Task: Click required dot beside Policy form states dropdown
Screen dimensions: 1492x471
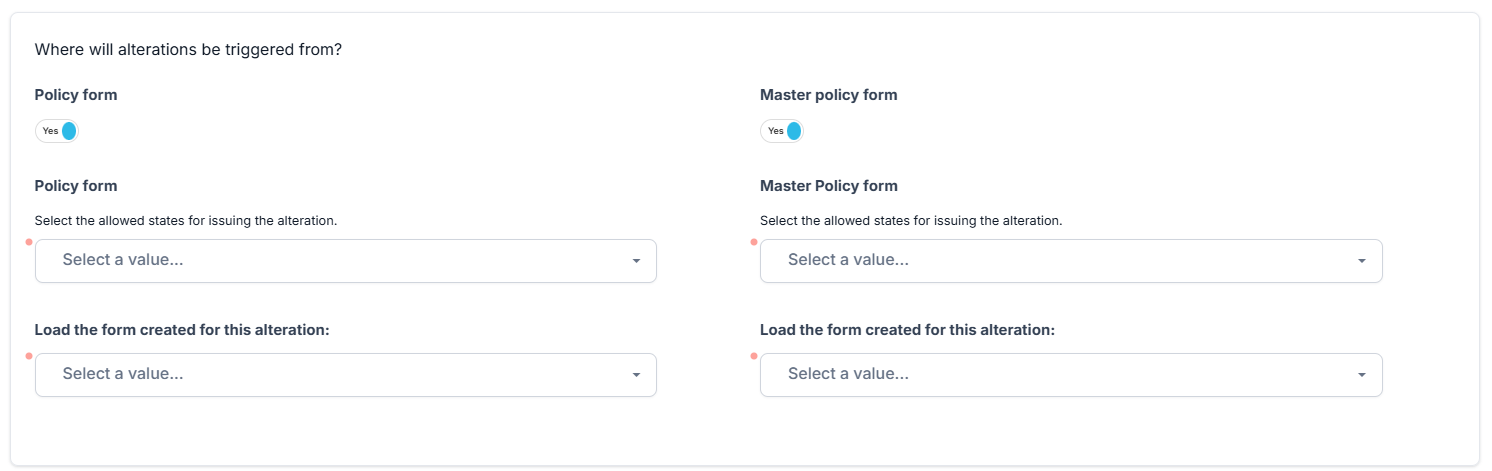Action: click(29, 242)
